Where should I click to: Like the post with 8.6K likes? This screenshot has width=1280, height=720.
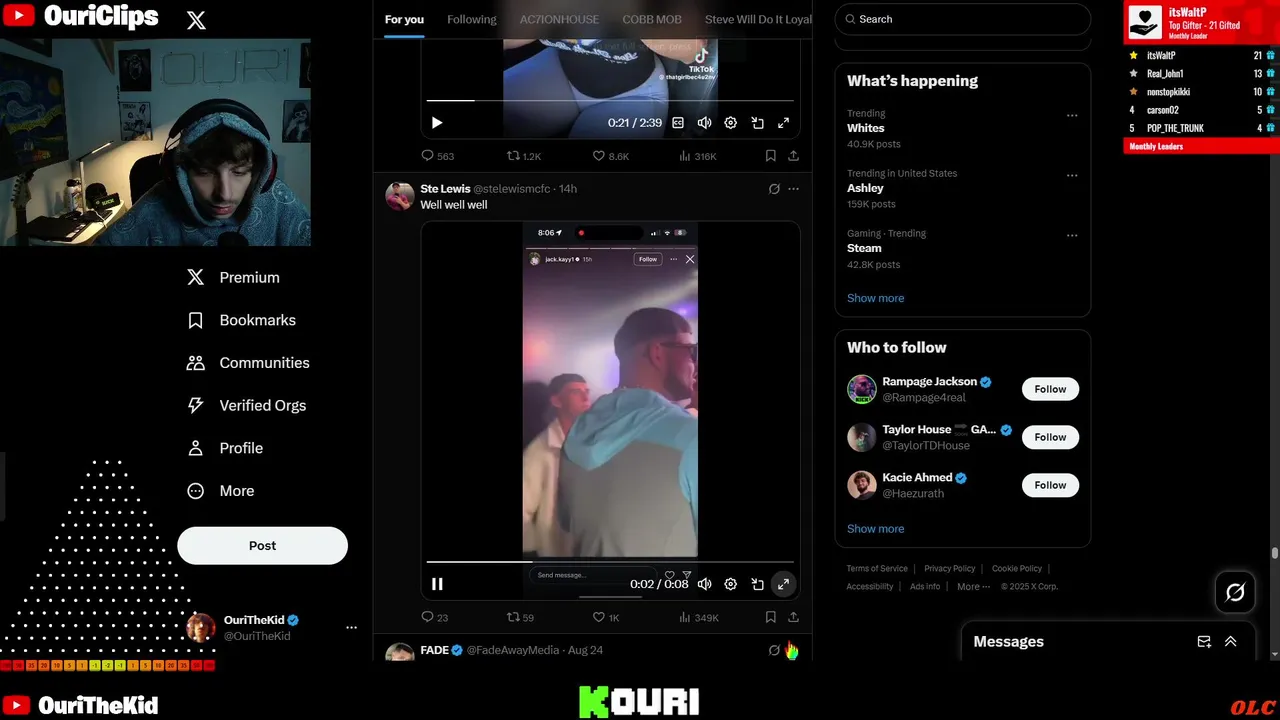(610, 156)
